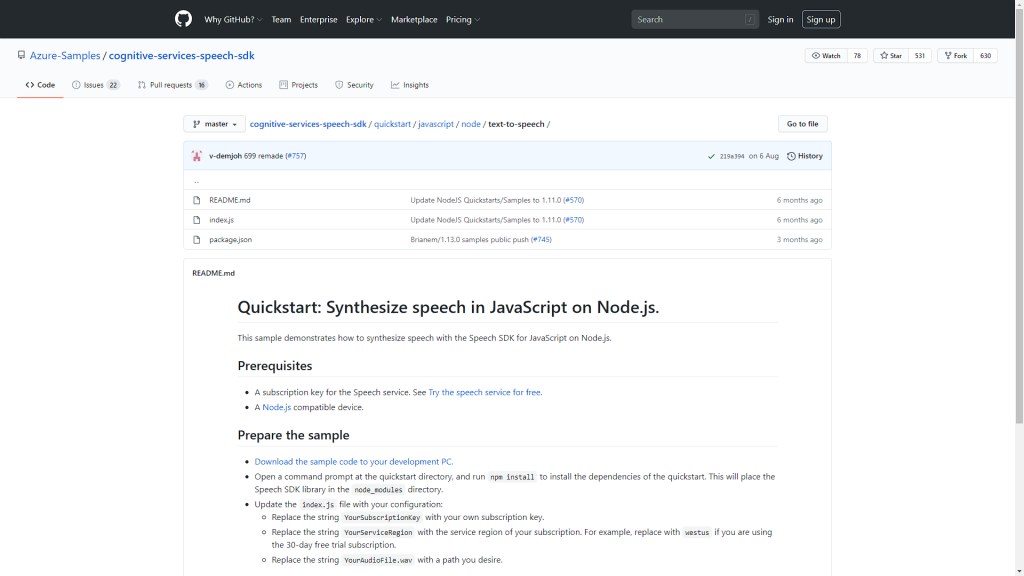Open the Why GitHub? dropdown menu
Viewport: 1024px width, 576px height.
233,20
